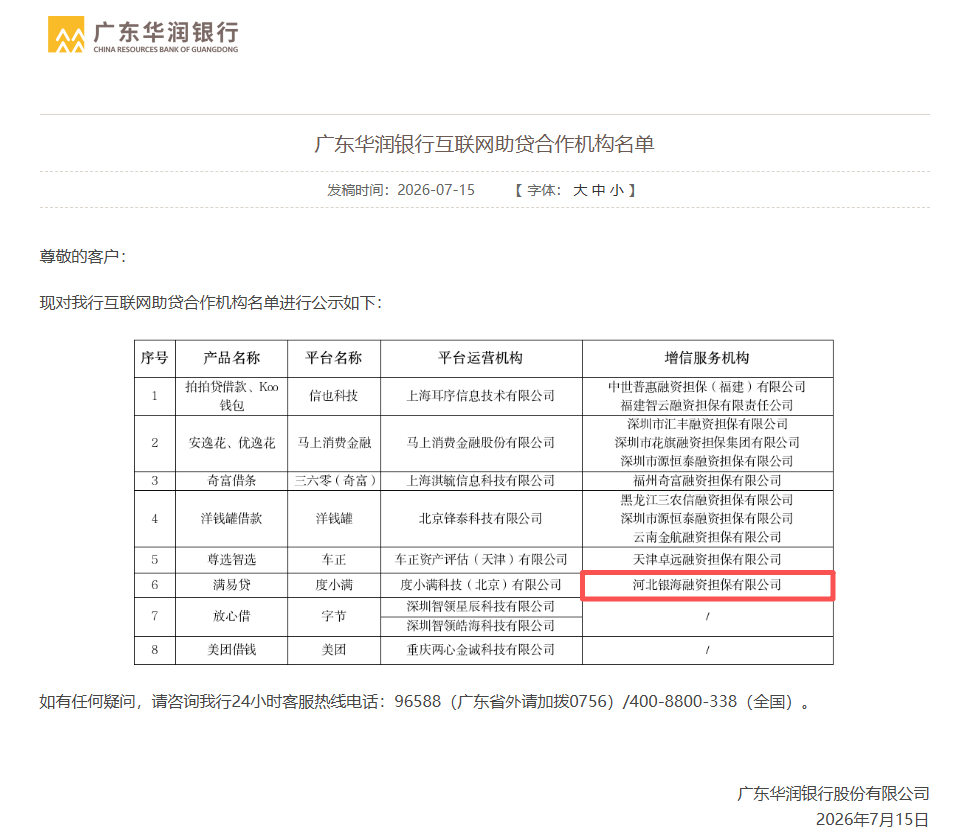Set font size to 大 (large)

pyautogui.click(x=580, y=190)
